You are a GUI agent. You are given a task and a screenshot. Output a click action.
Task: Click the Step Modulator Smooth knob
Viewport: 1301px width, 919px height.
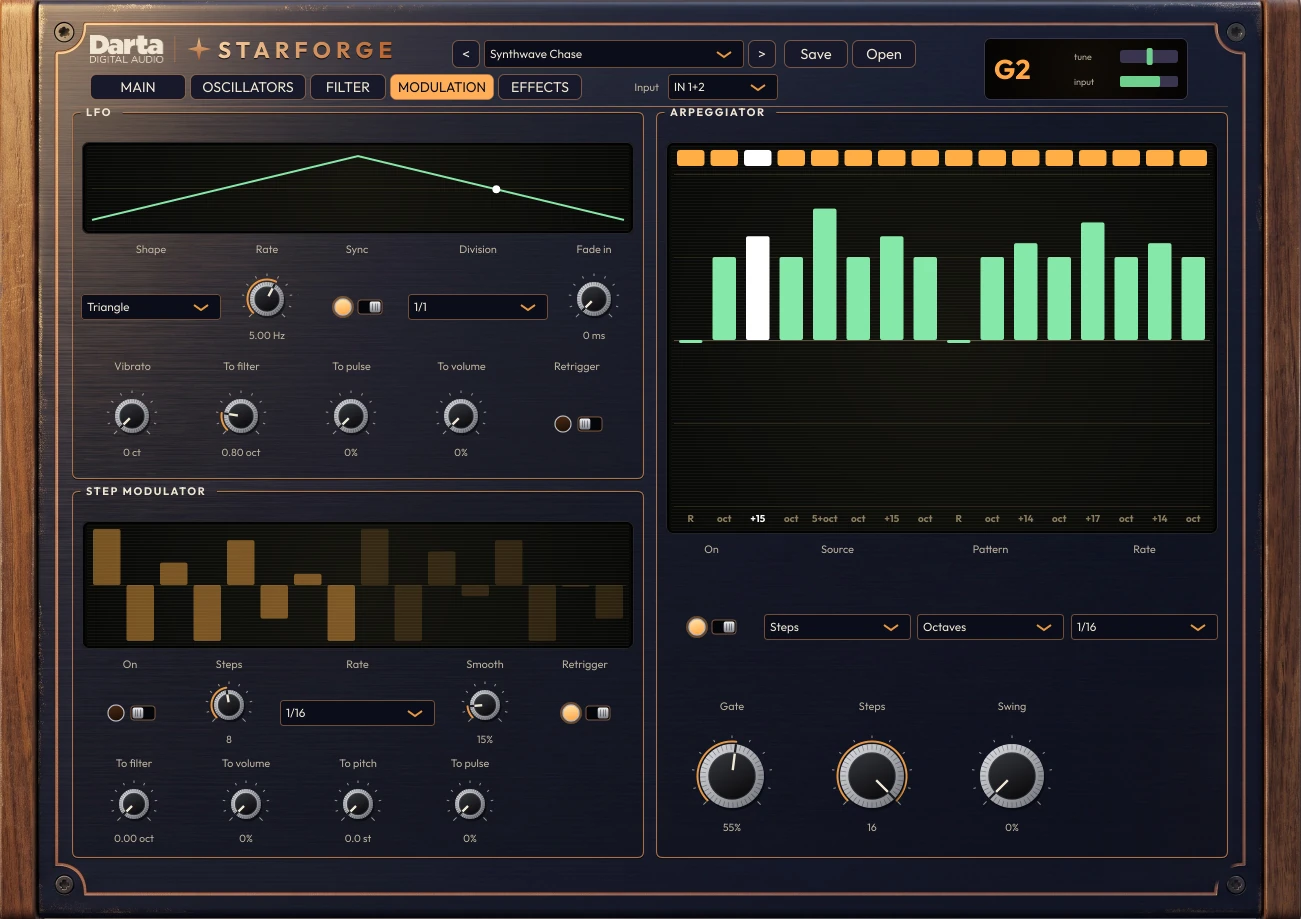point(485,705)
